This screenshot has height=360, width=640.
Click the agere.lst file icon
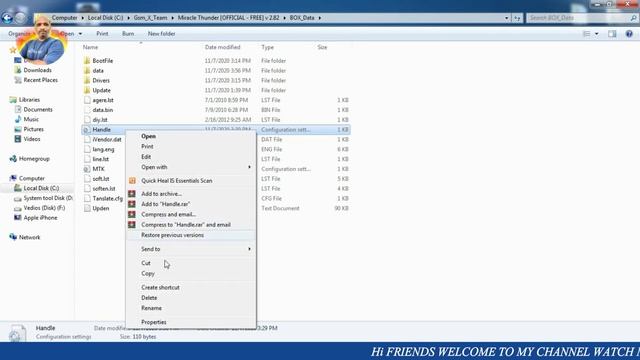pyautogui.click(x=87, y=100)
